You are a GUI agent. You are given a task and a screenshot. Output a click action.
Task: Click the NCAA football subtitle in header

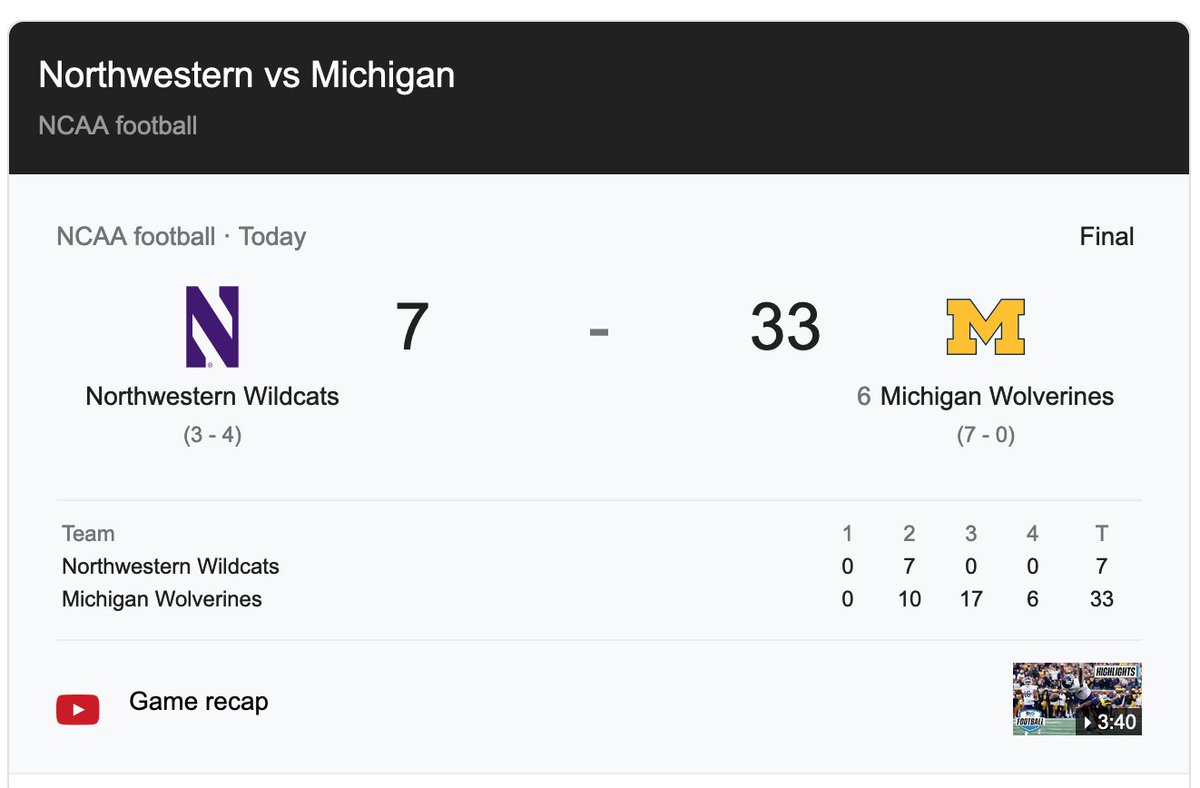118,126
